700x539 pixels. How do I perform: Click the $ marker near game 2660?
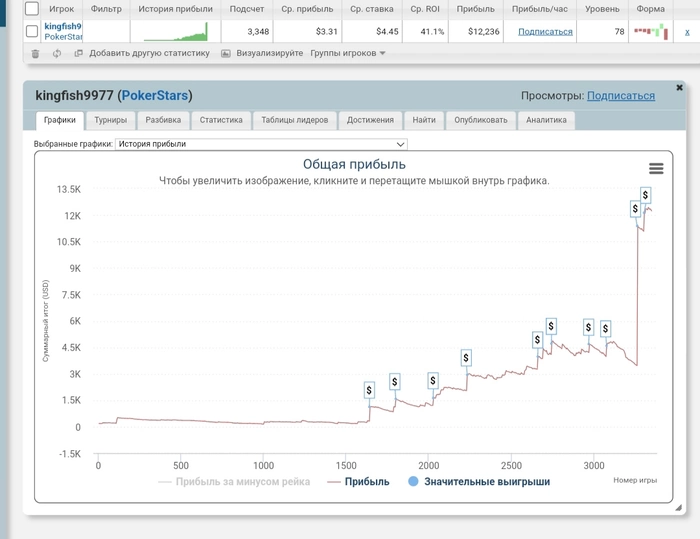point(537,340)
